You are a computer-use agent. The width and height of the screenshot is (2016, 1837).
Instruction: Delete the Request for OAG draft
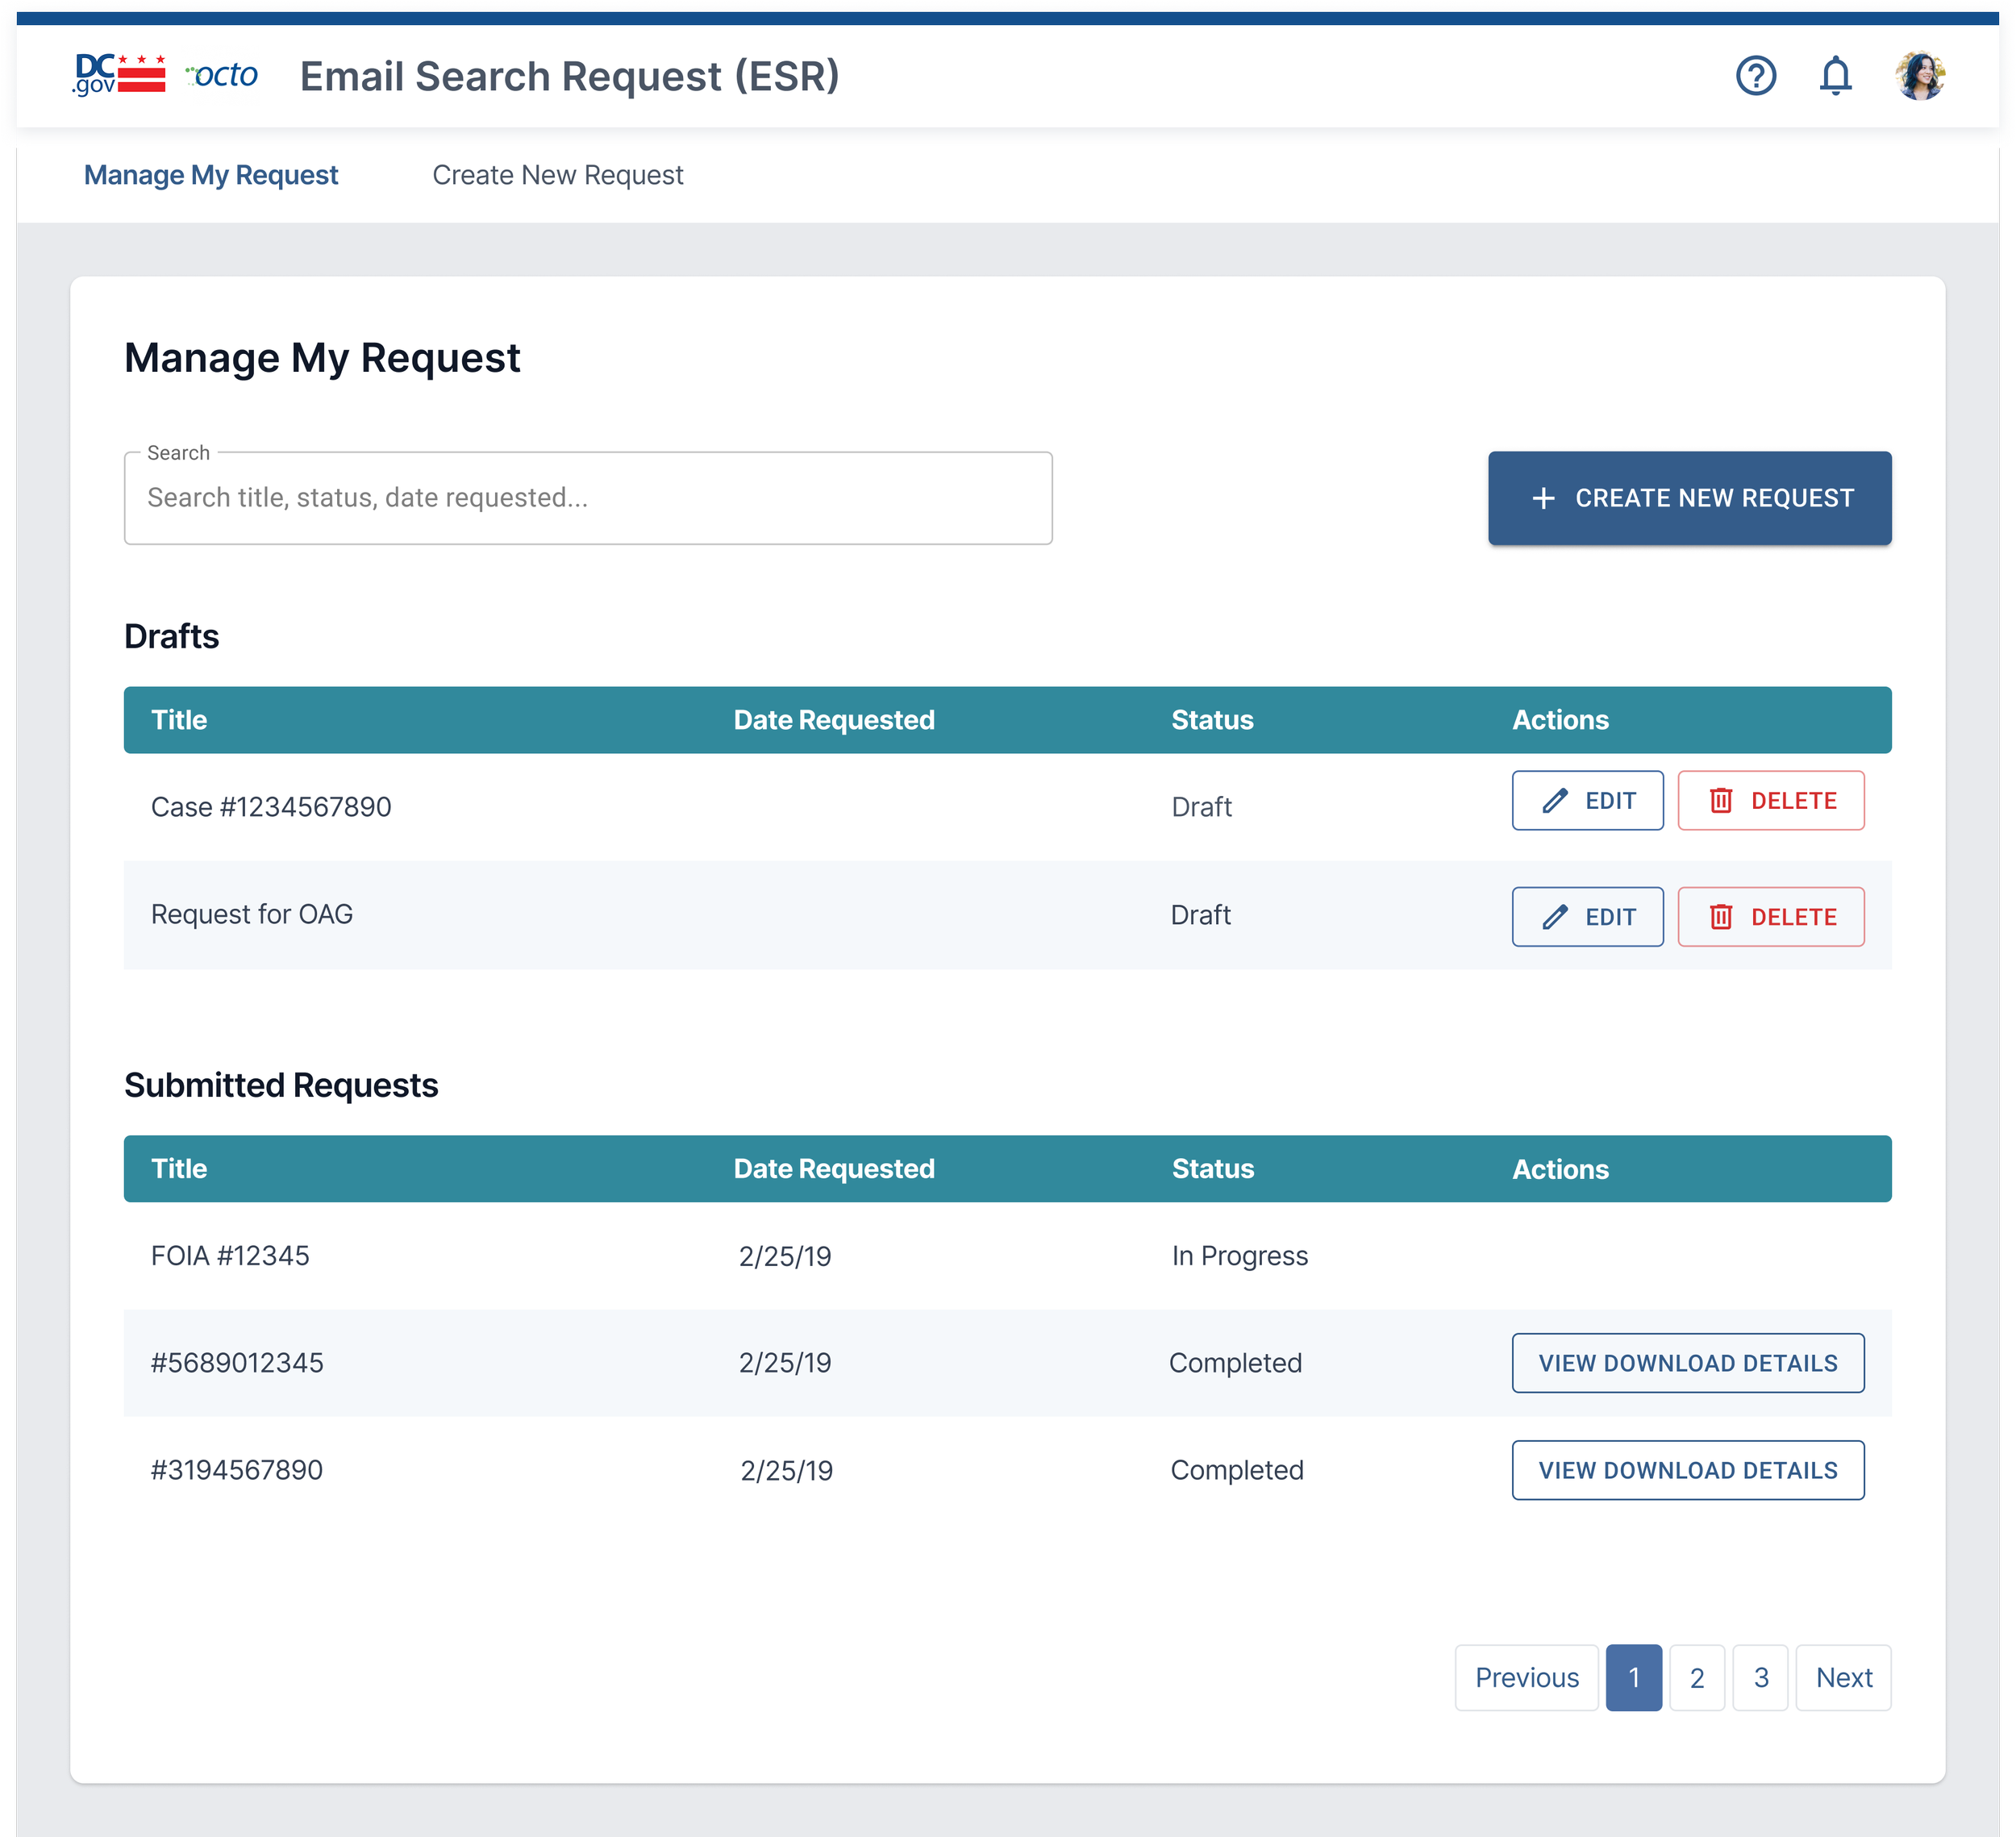coord(1770,917)
